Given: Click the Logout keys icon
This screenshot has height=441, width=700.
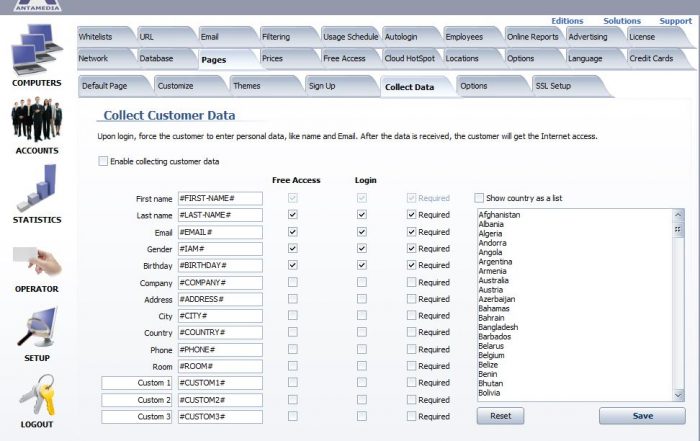Looking at the screenshot, I should (x=38, y=395).
